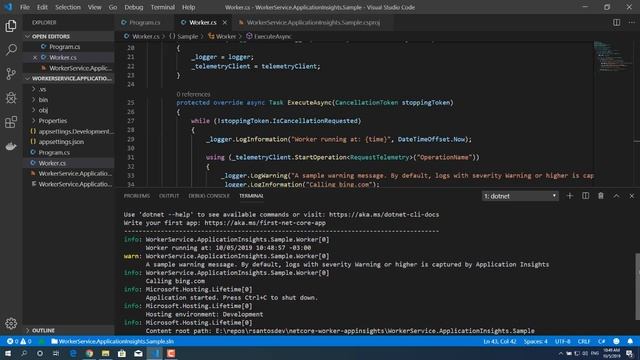Viewport: 640px width, 360px height.
Task: Open the Manage gear icon
Action: point(11,323)
